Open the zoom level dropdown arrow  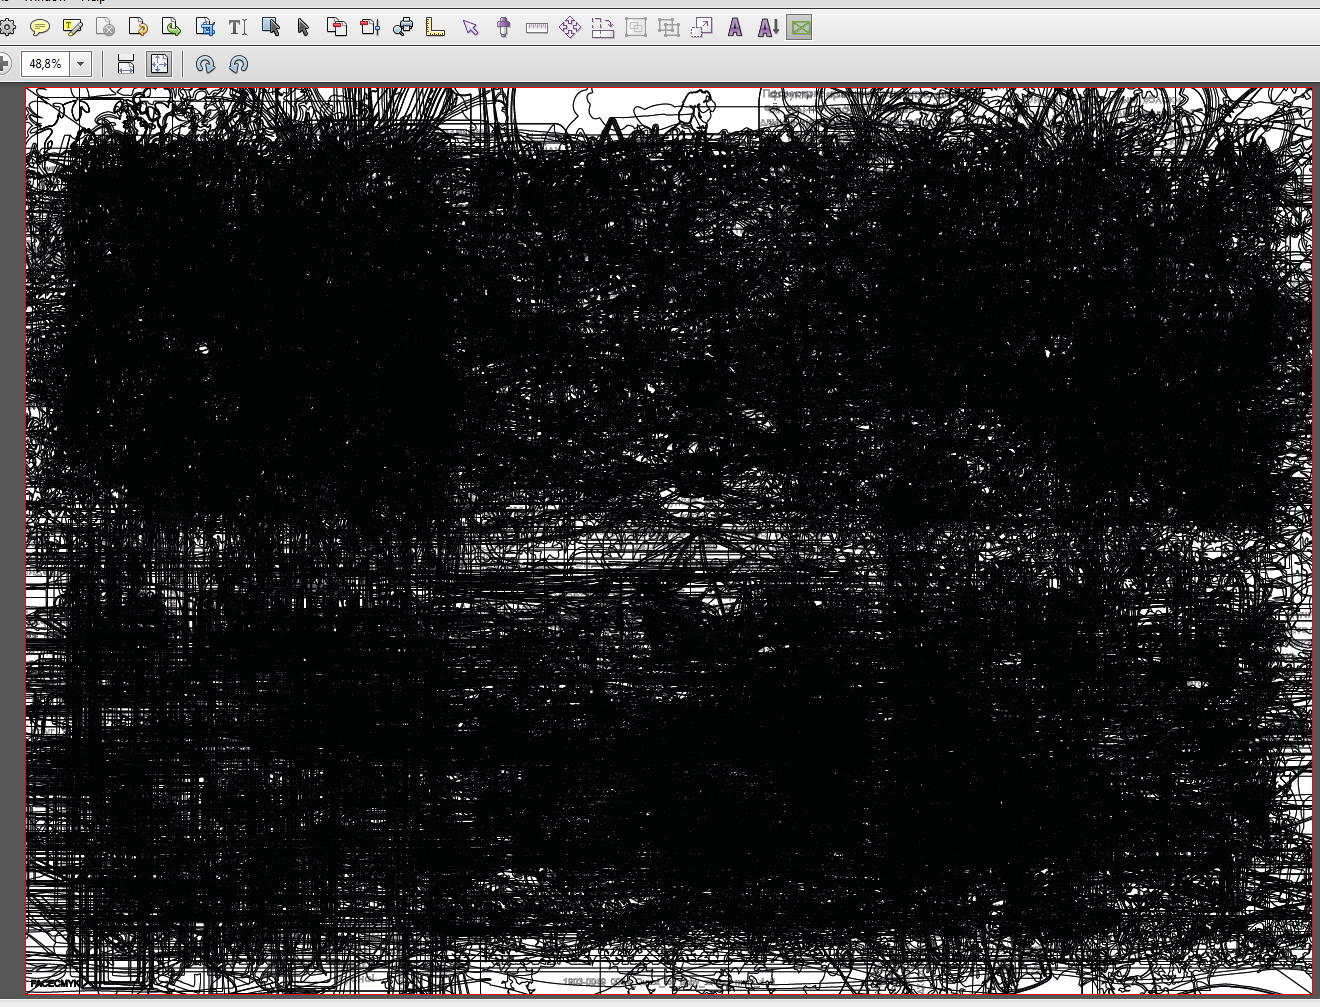point(81,64)
